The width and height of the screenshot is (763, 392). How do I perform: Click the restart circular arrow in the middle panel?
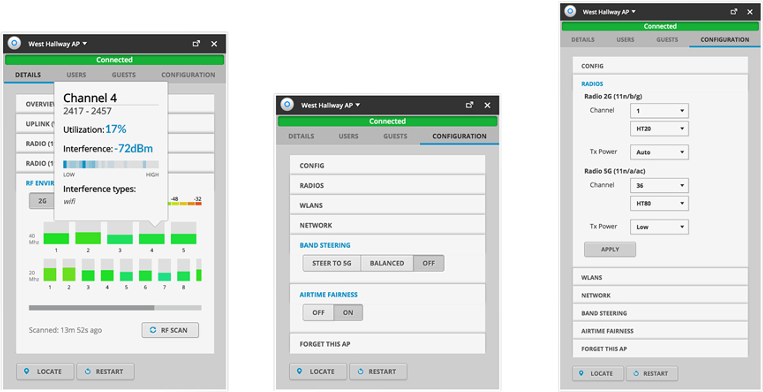click(360, 372)
